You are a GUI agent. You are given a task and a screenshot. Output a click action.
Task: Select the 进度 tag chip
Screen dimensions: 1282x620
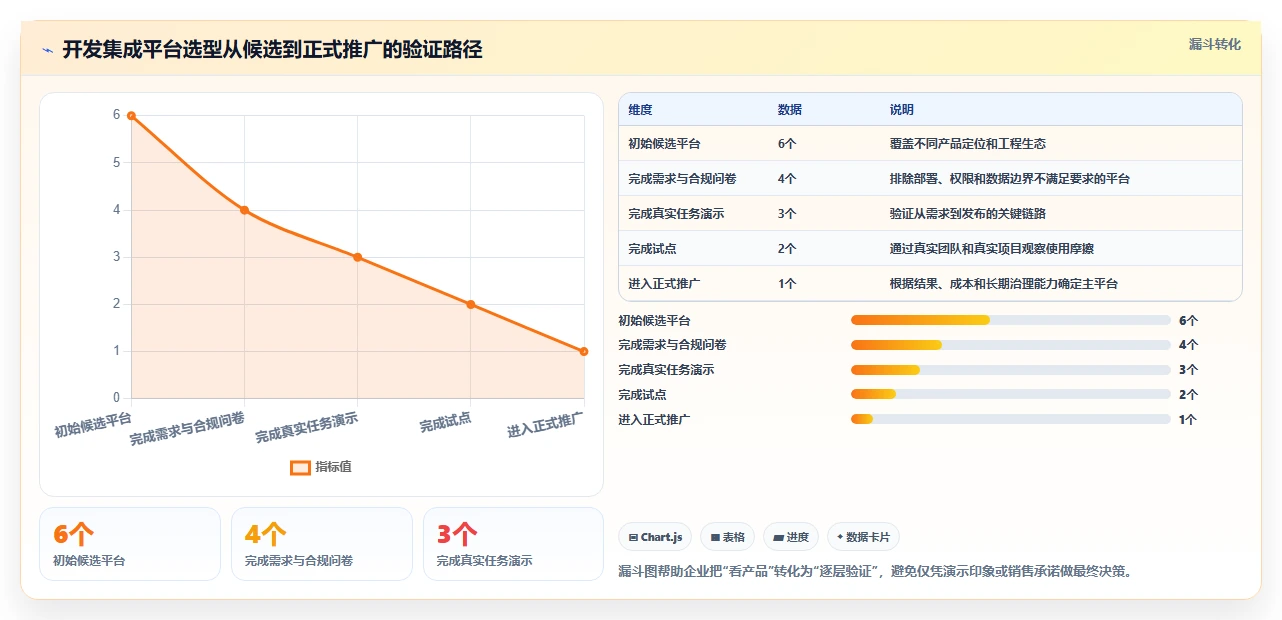(791, 537)
